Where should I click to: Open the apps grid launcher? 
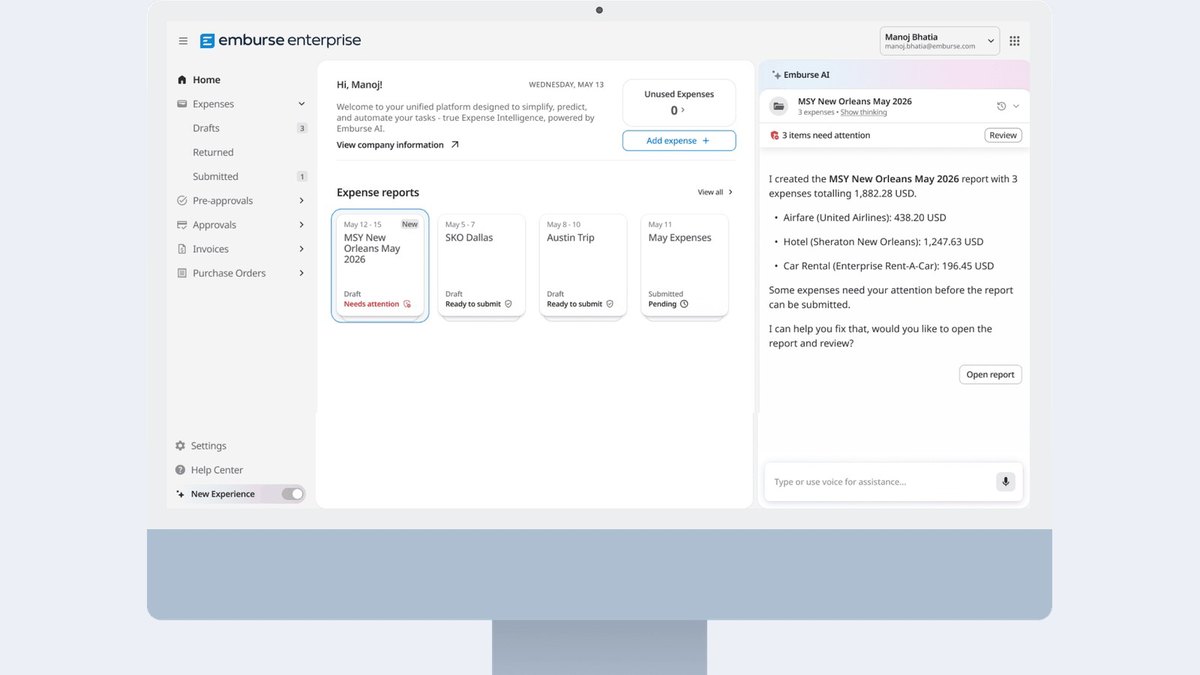1014,41
